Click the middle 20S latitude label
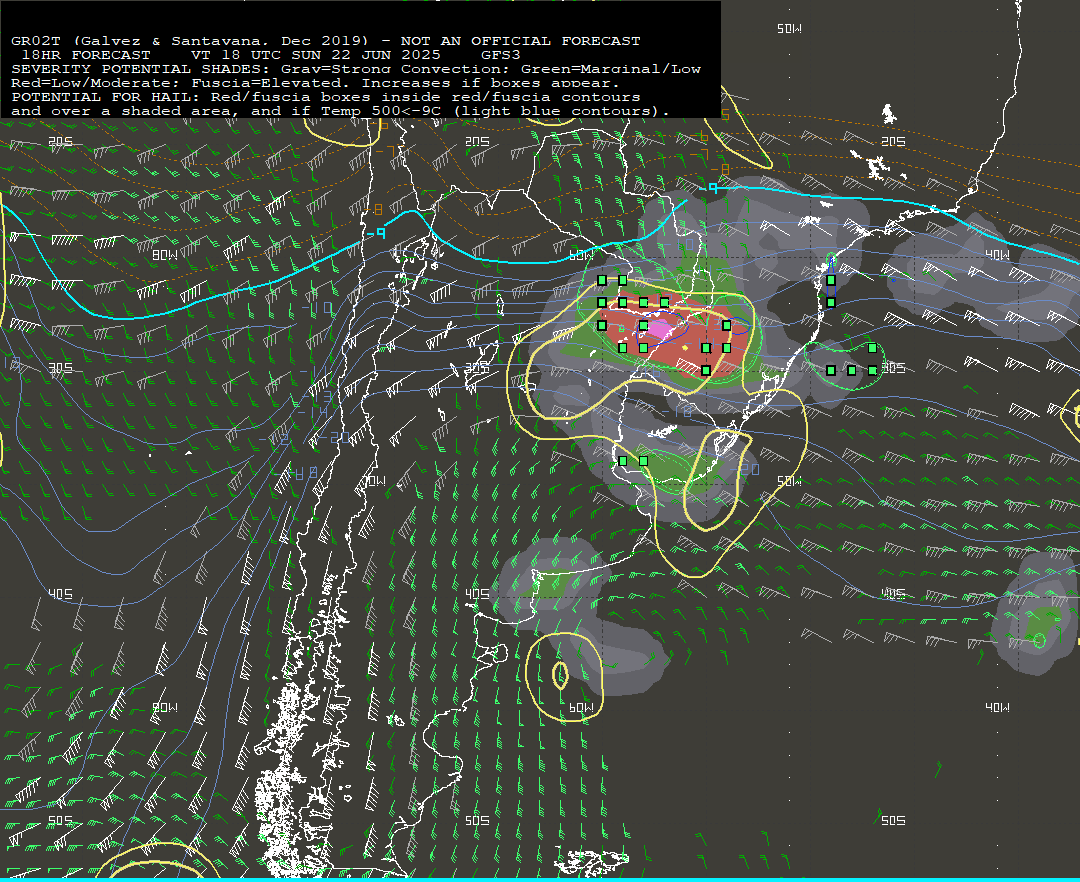The height and width of the screenshot is (882, 1080). point(477,141)
